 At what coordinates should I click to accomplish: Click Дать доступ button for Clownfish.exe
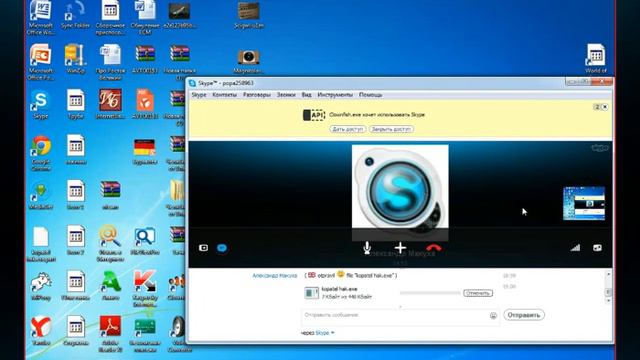pos(347,129)
